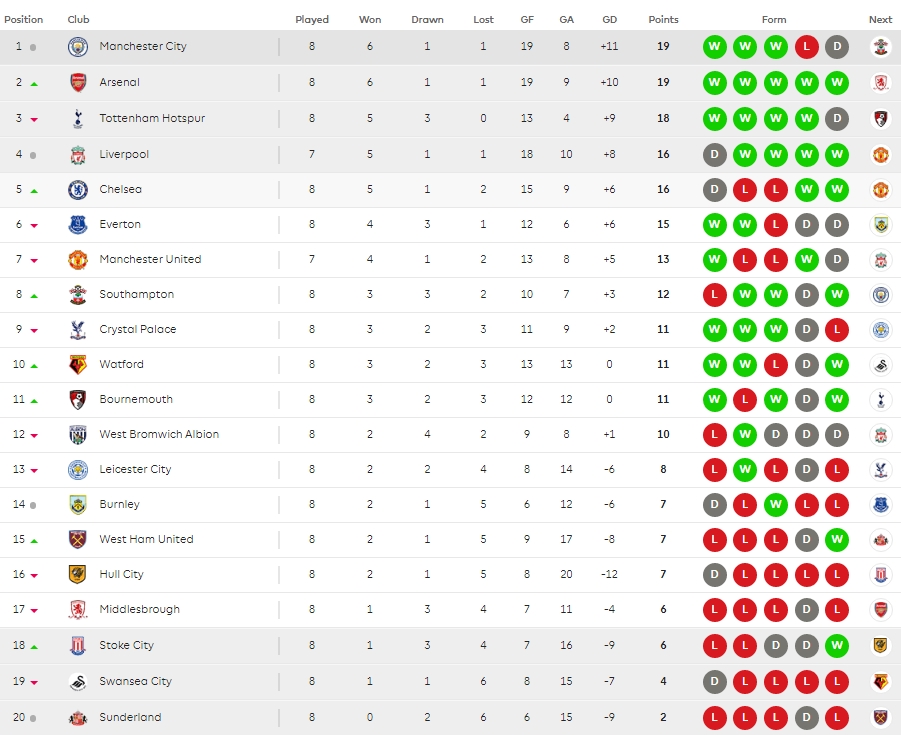Click Manchester City's next opponent badge
The height and width of the screenshot is (735, 901).
point(880,47)
